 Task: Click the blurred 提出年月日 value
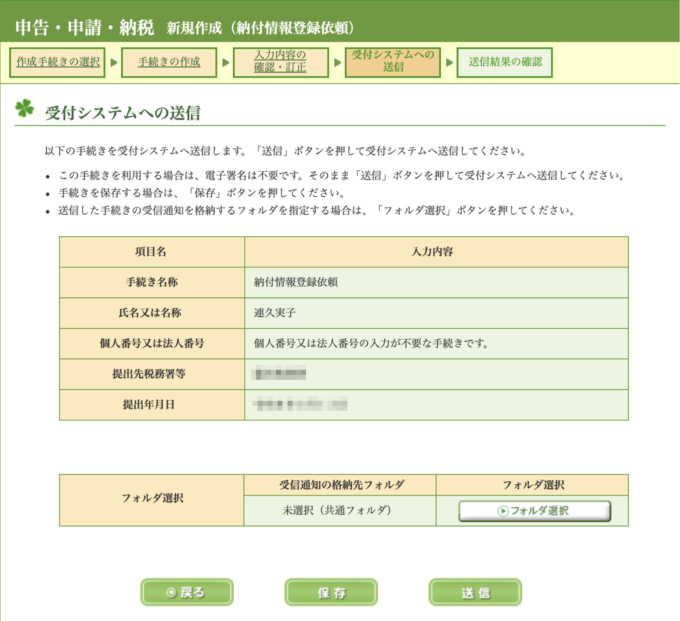click(x=301, y=404)
